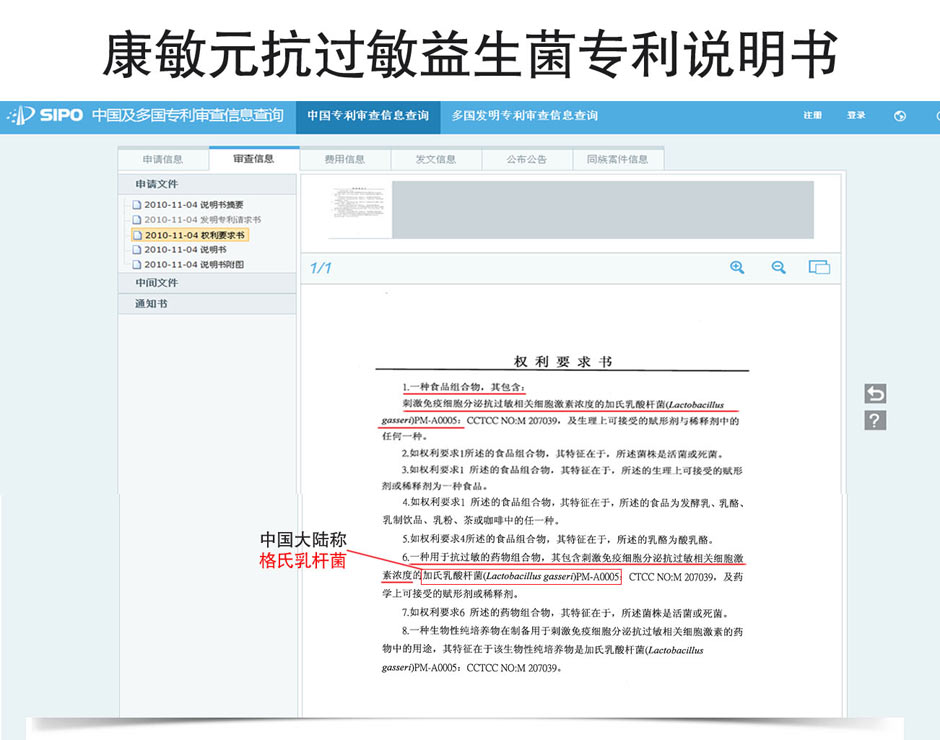The image size is (940, 740).
Task: Zoom in on the document page
Action: 737,267
